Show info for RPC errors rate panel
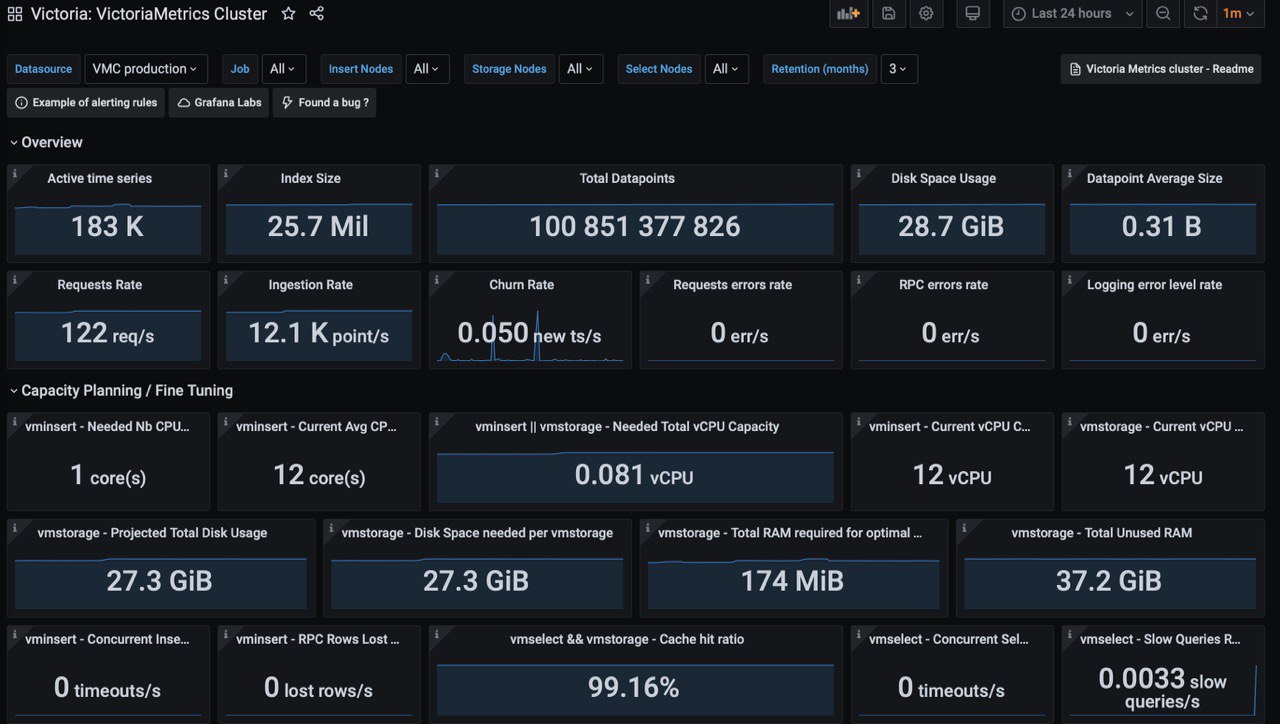Image resolution: width=1280 pixels, height=724 pixels. tap(859, 279)
